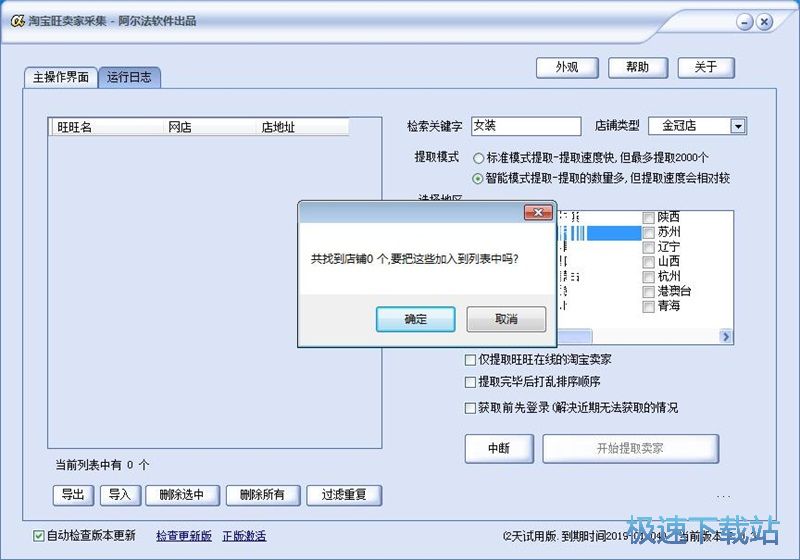The image size is (800, 560).
Task: Click the region list right scroll arrow
Action: click(726, 337)
